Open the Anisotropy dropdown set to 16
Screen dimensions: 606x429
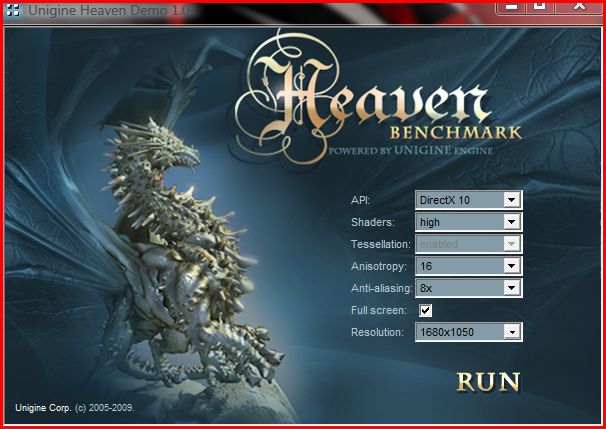point(469,266)
